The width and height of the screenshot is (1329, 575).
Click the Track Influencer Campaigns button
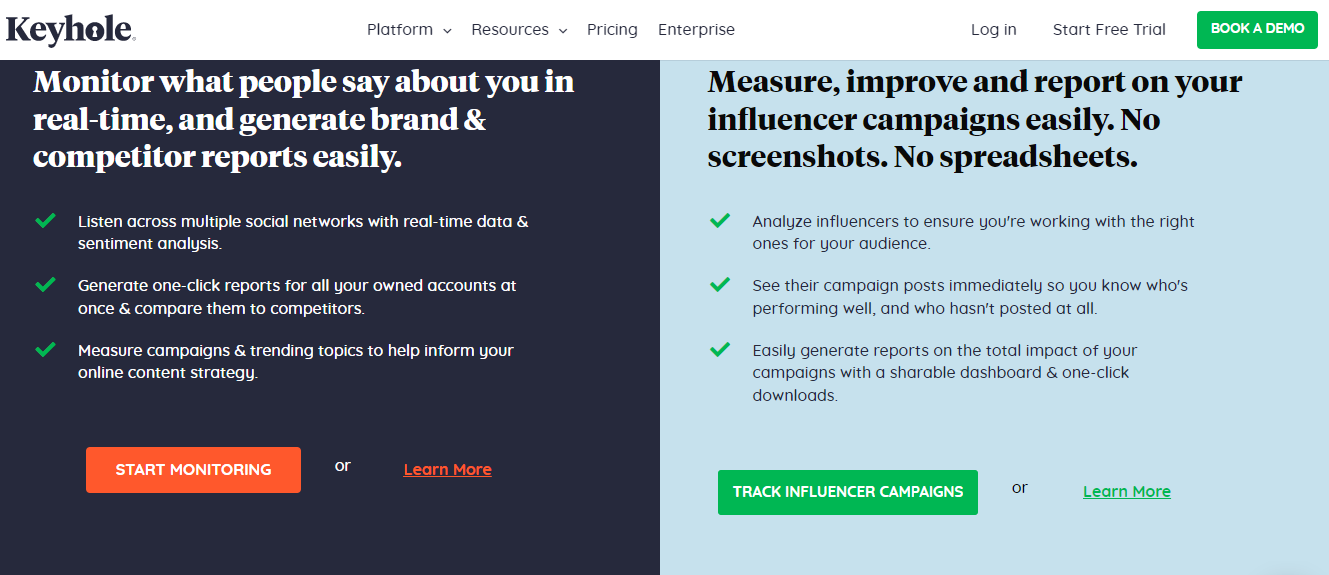click(x=847, y=492)
